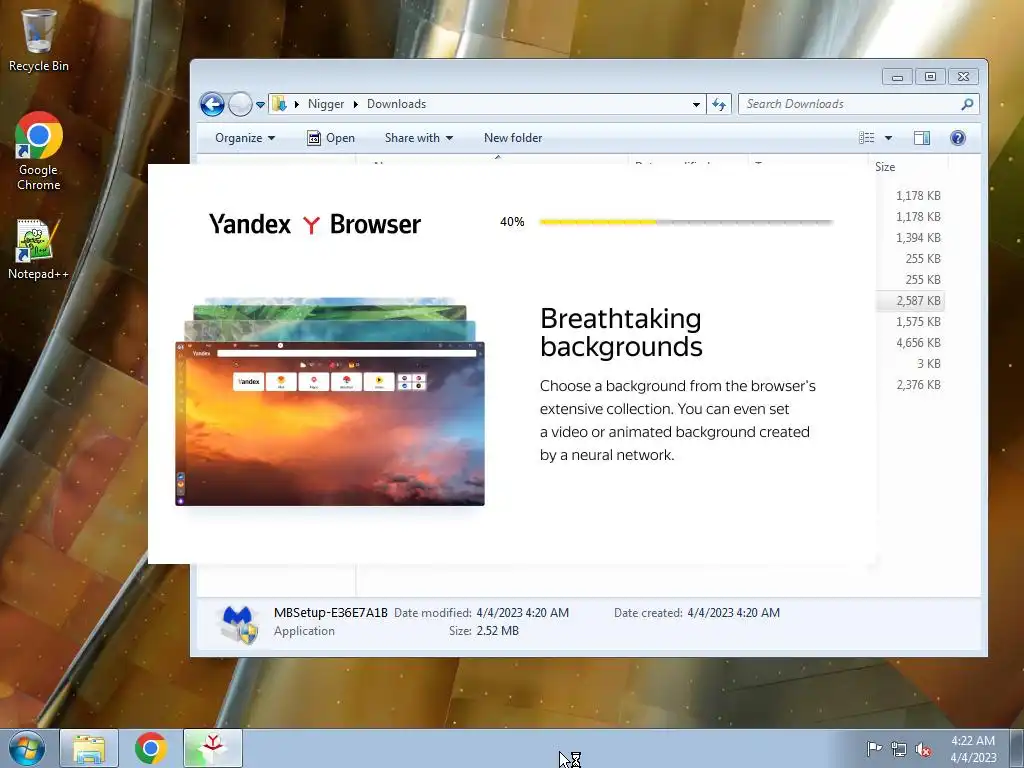1024x768 pixels.
Task: Click the search magnifier icon
Action: coord(967,104)
